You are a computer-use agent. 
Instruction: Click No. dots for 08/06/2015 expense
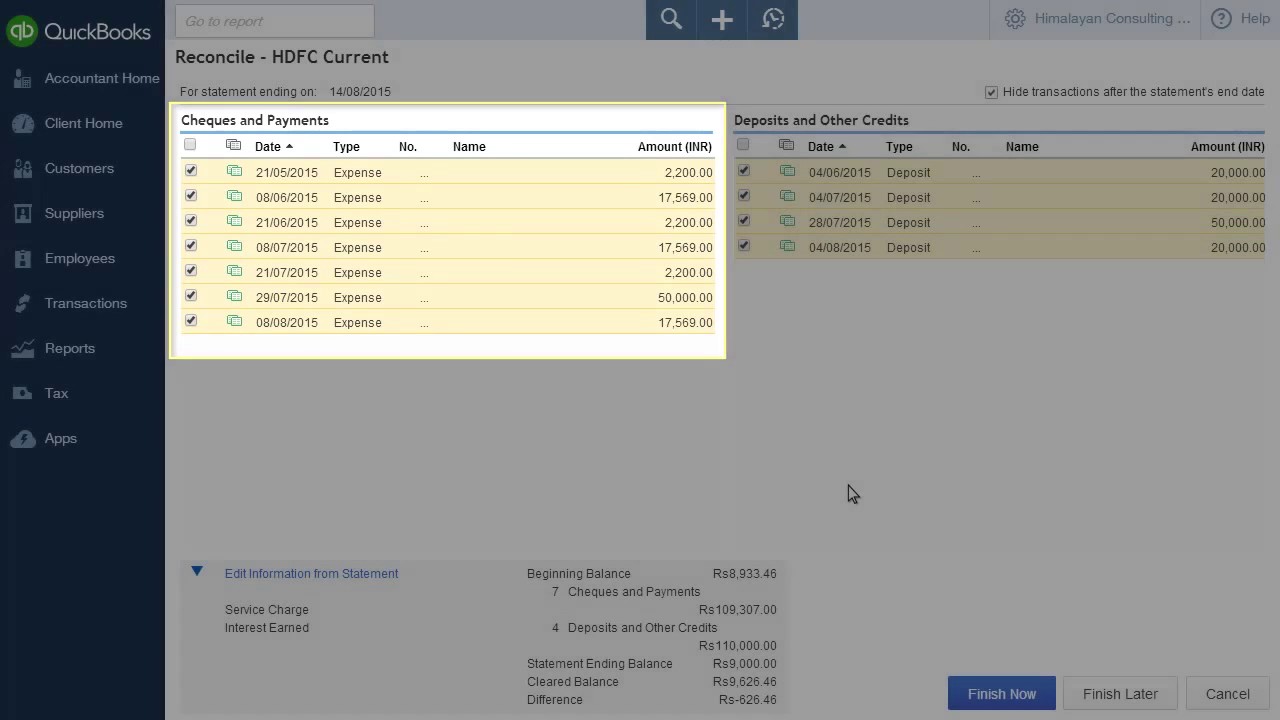click(x=424, y=198)
